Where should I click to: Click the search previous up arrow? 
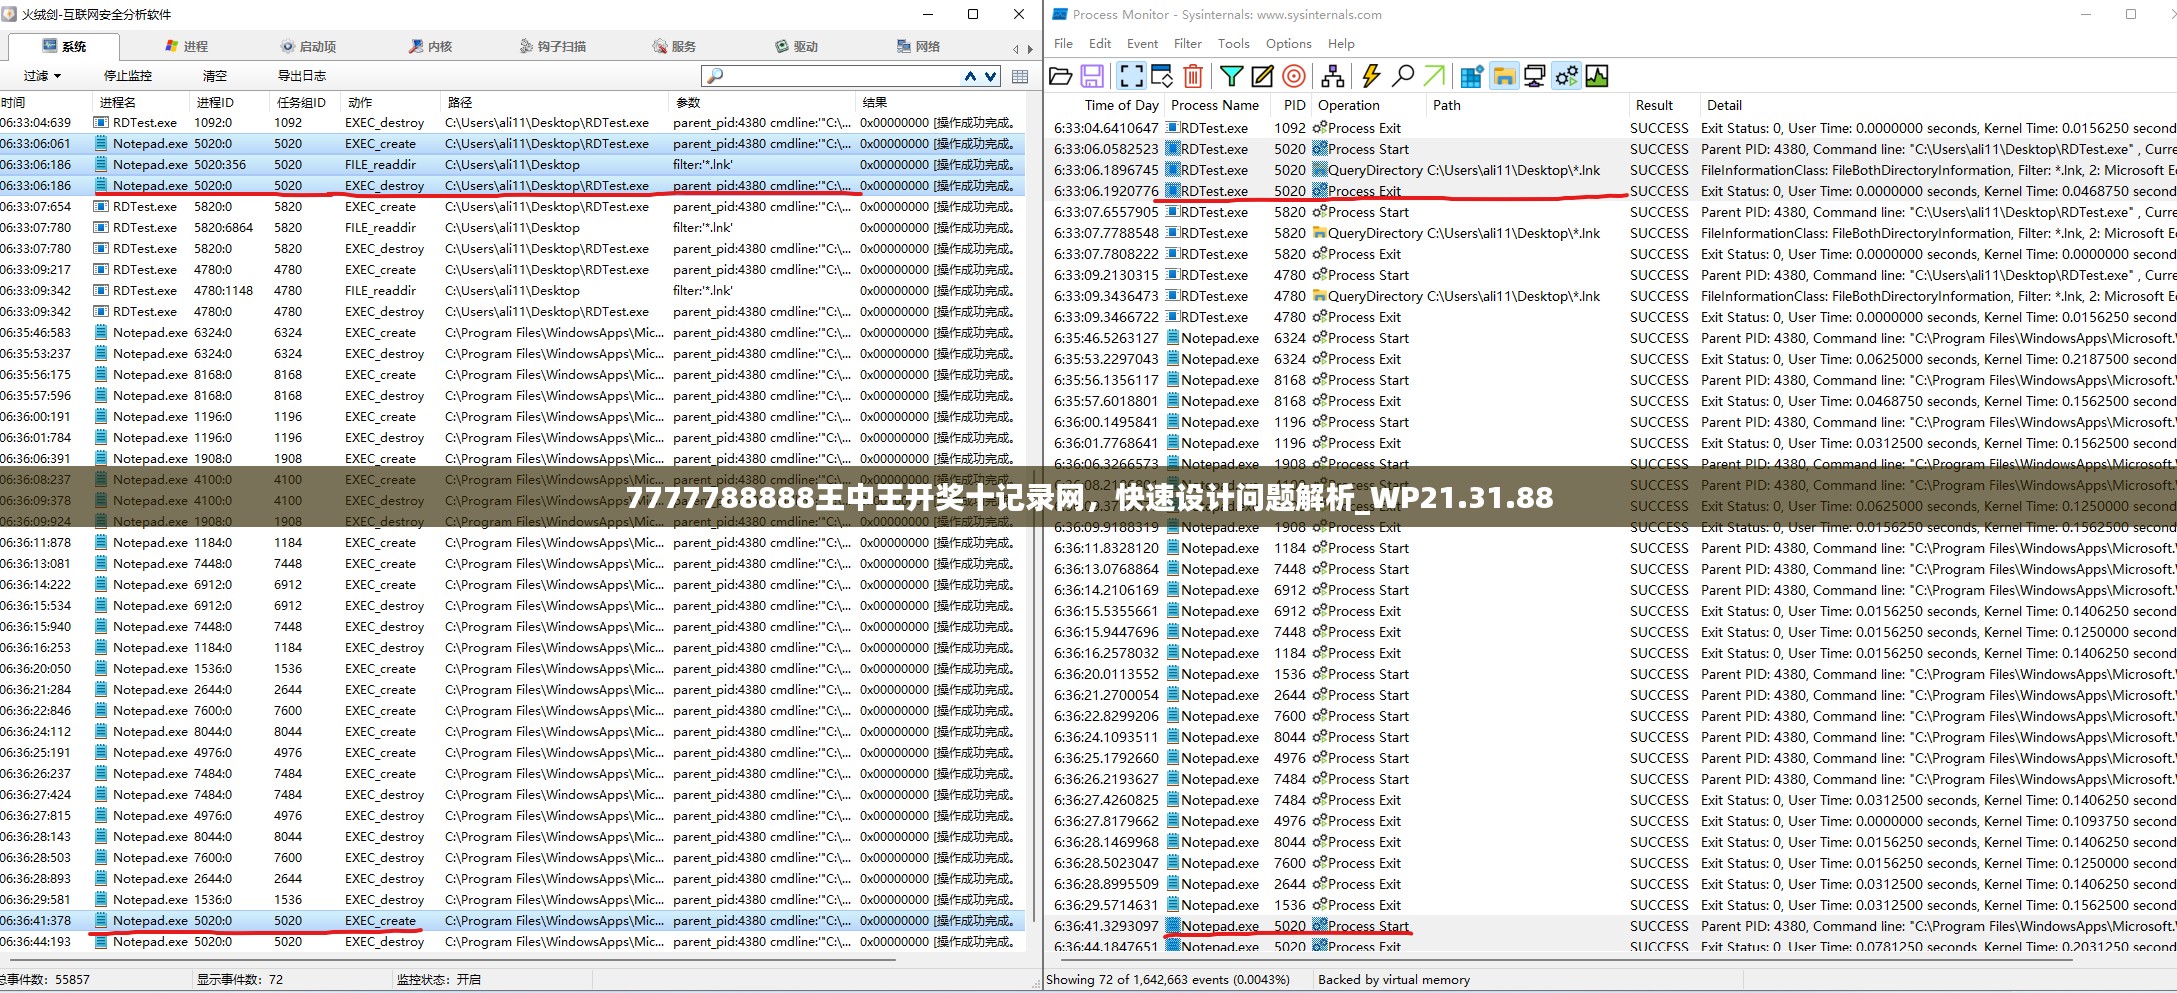tap(970, 76)
